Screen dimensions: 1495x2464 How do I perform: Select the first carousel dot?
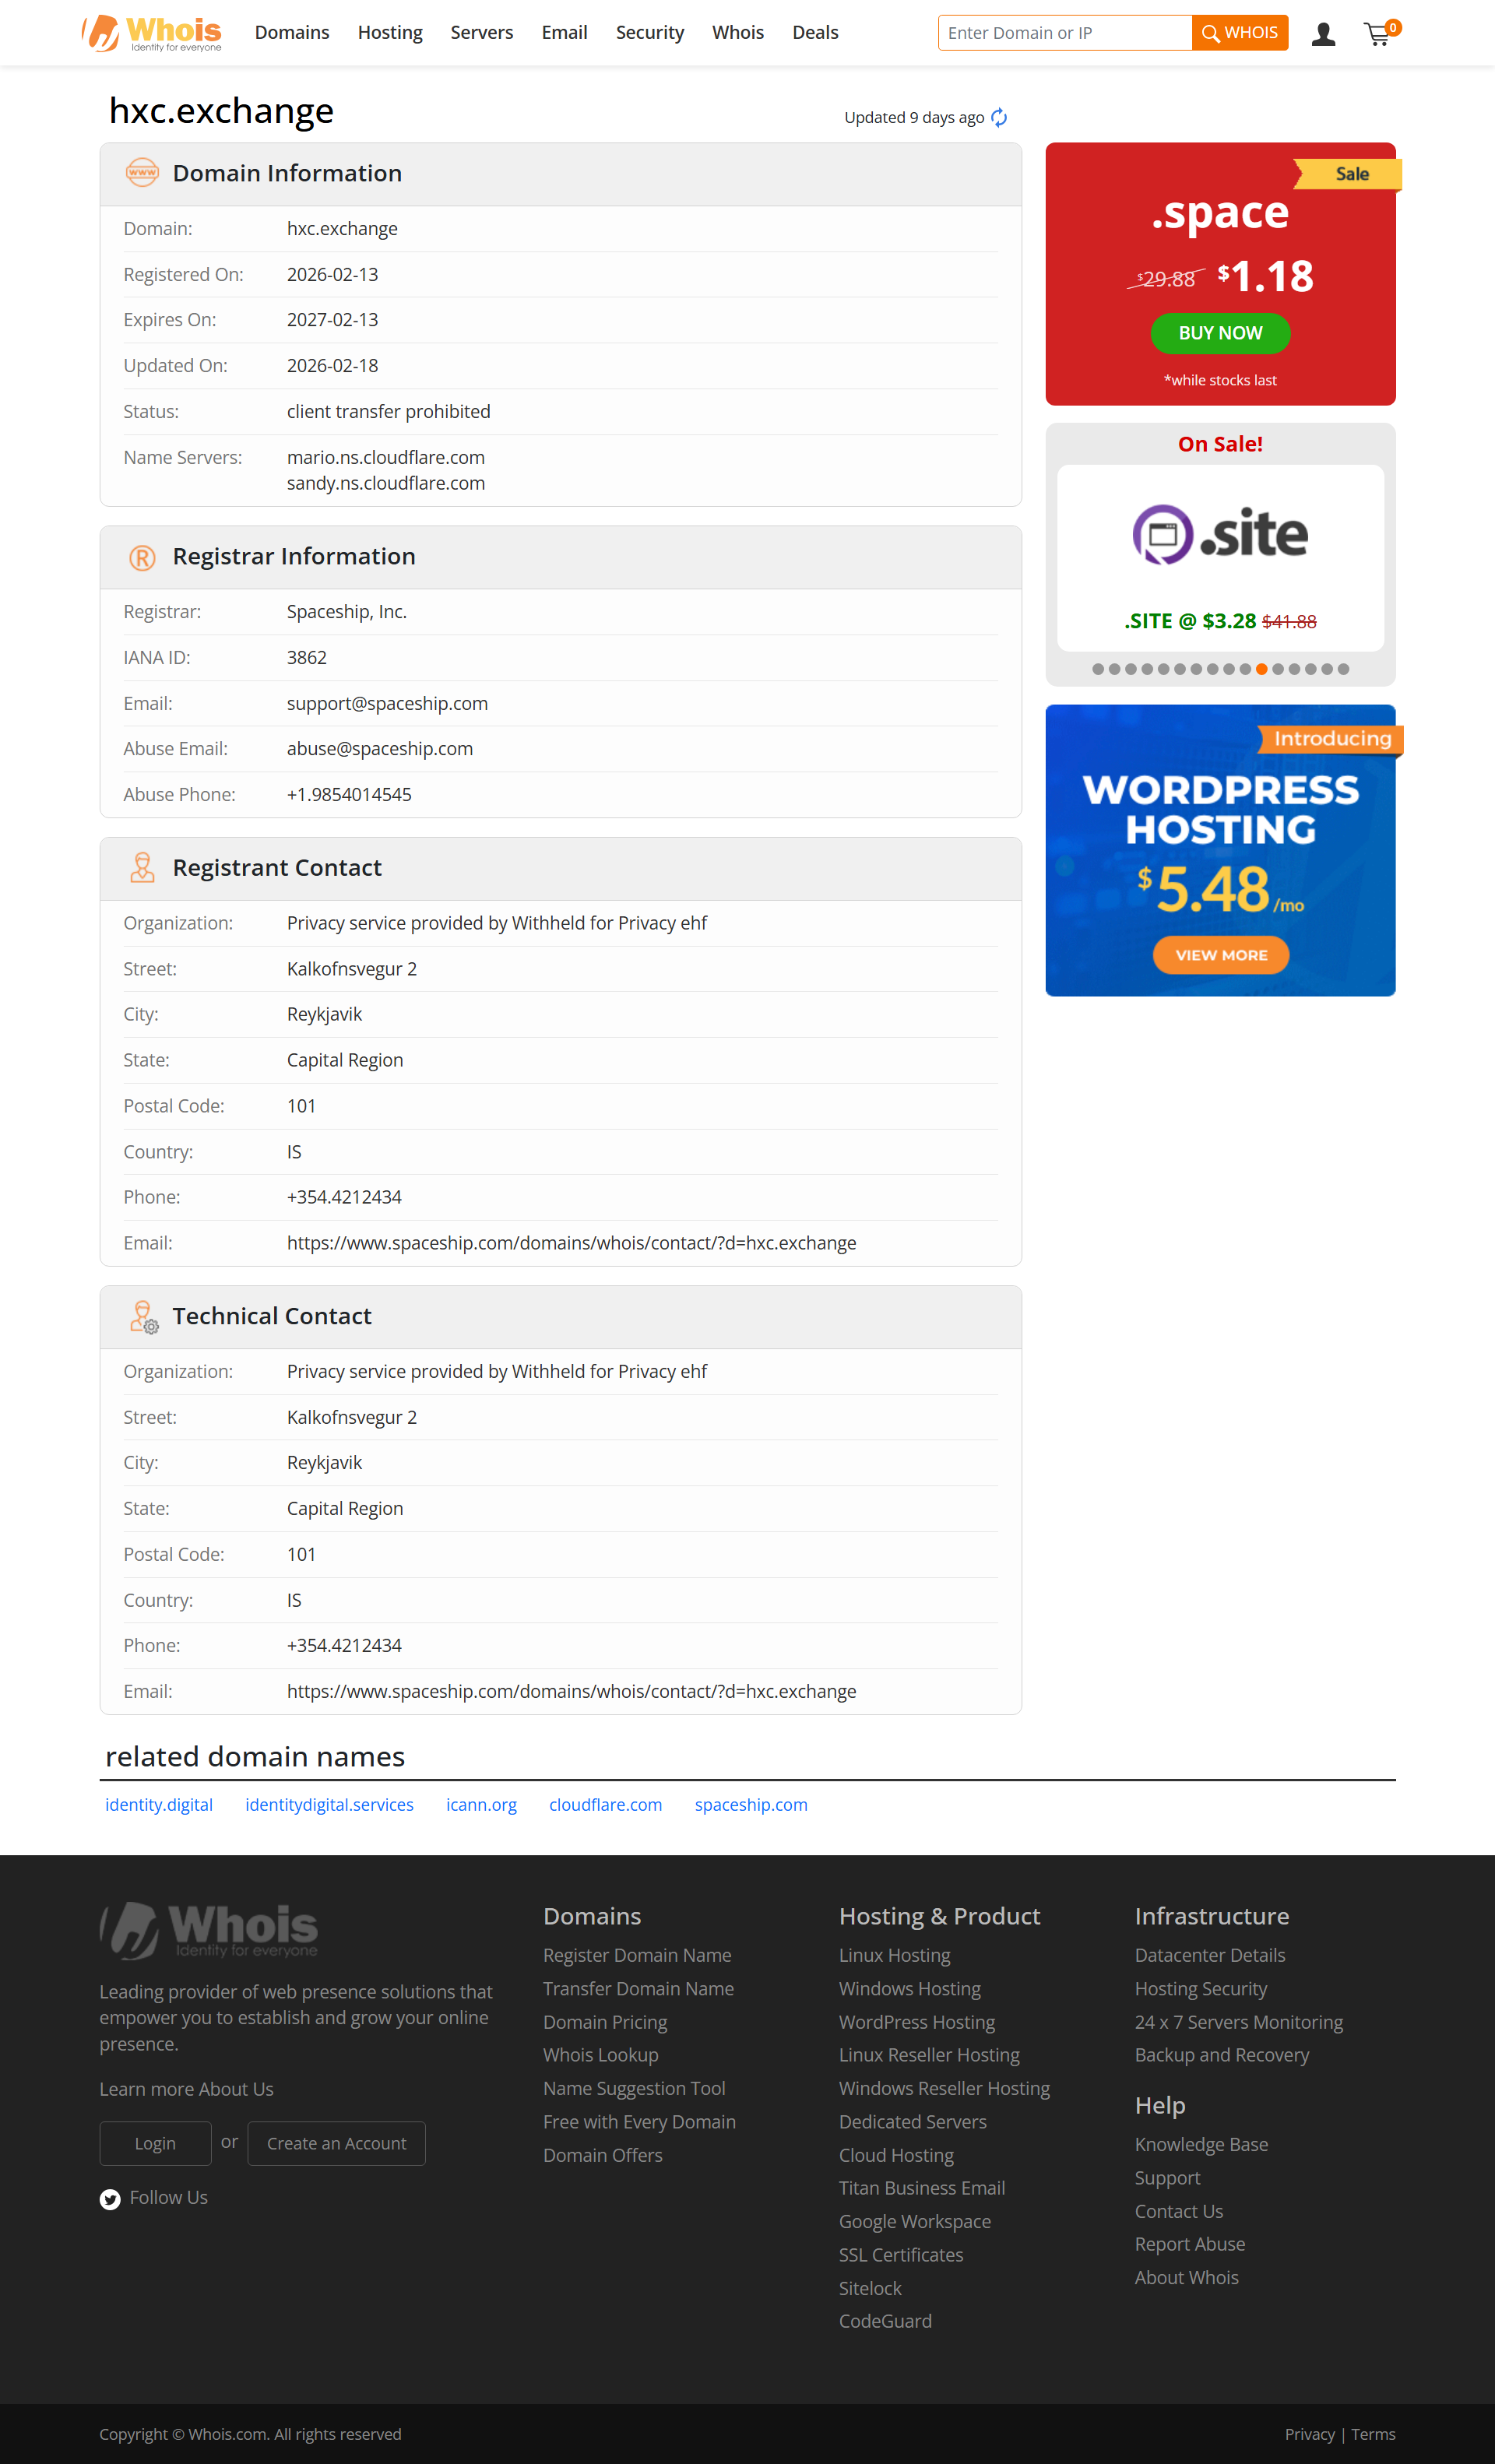pos(1098,669)
